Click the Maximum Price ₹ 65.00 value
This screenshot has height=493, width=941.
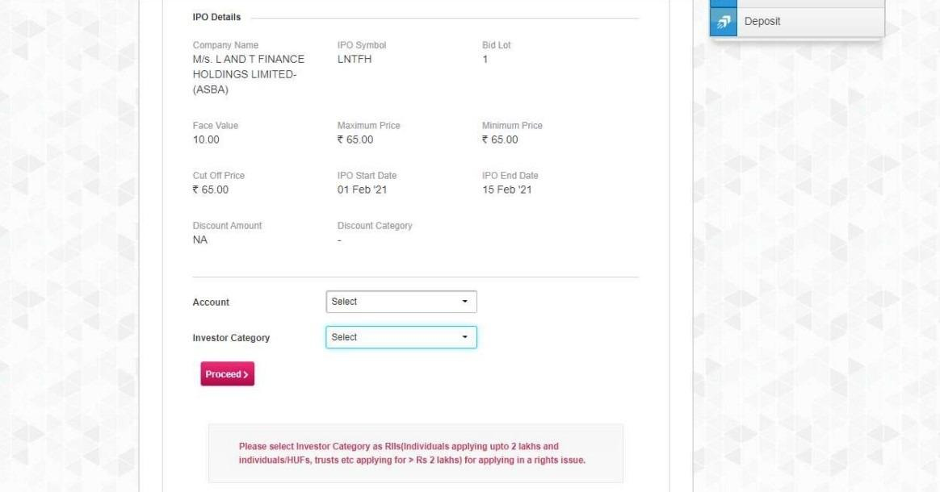[x=356, y=140]
